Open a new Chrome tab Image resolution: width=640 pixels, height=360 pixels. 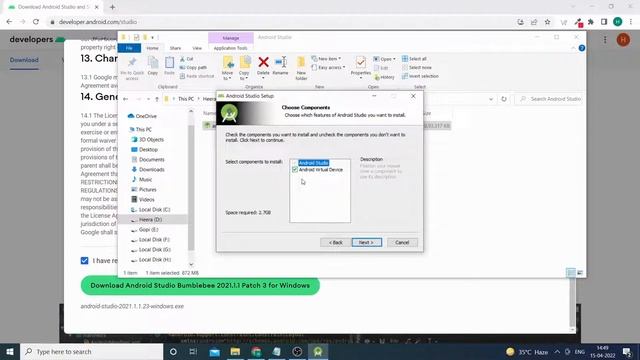pyautogui.click(x=112, y=7)
